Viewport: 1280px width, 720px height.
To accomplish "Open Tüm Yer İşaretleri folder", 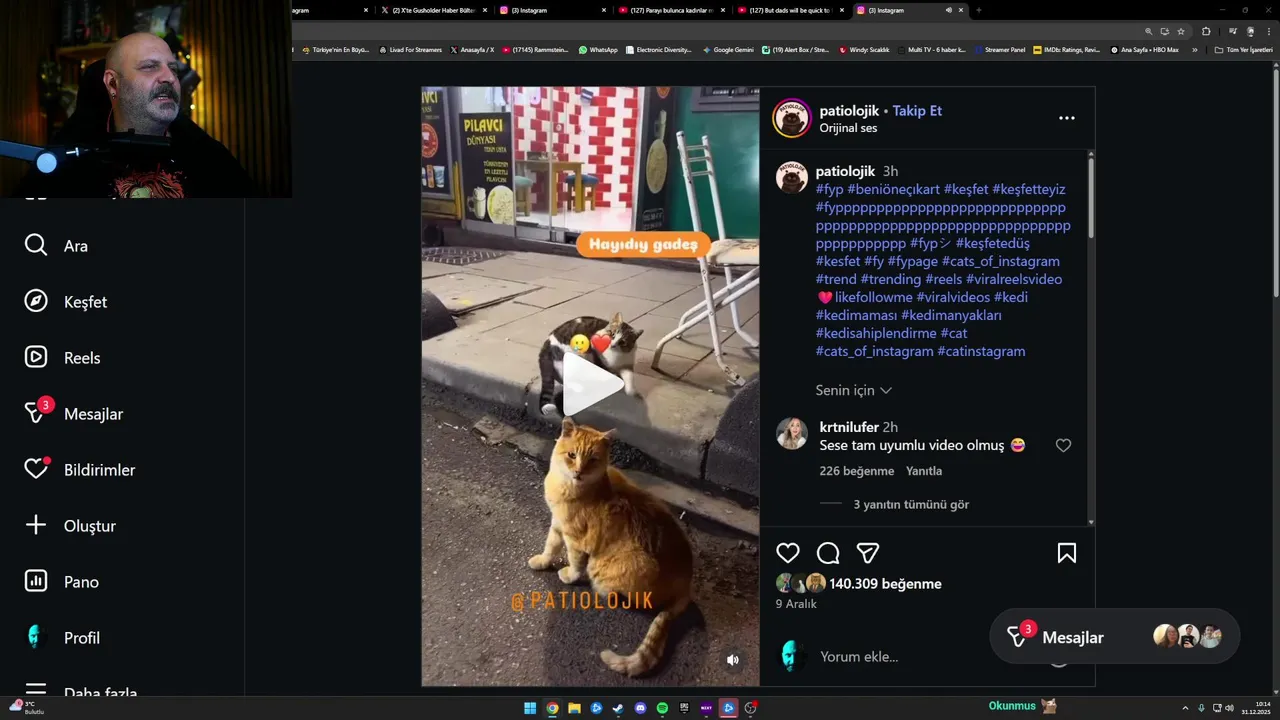I will [1243, 50].
